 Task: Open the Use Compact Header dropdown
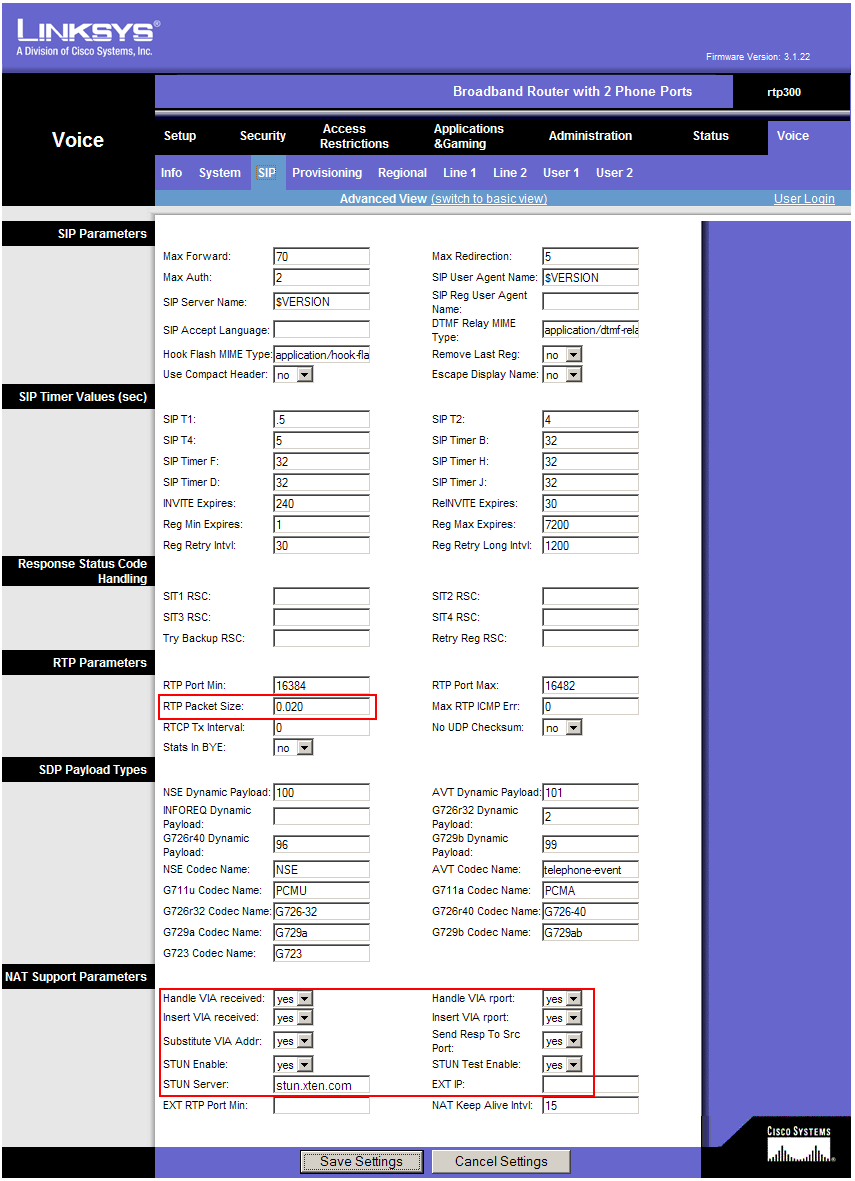pyautogui.click(x=293, y=374)
